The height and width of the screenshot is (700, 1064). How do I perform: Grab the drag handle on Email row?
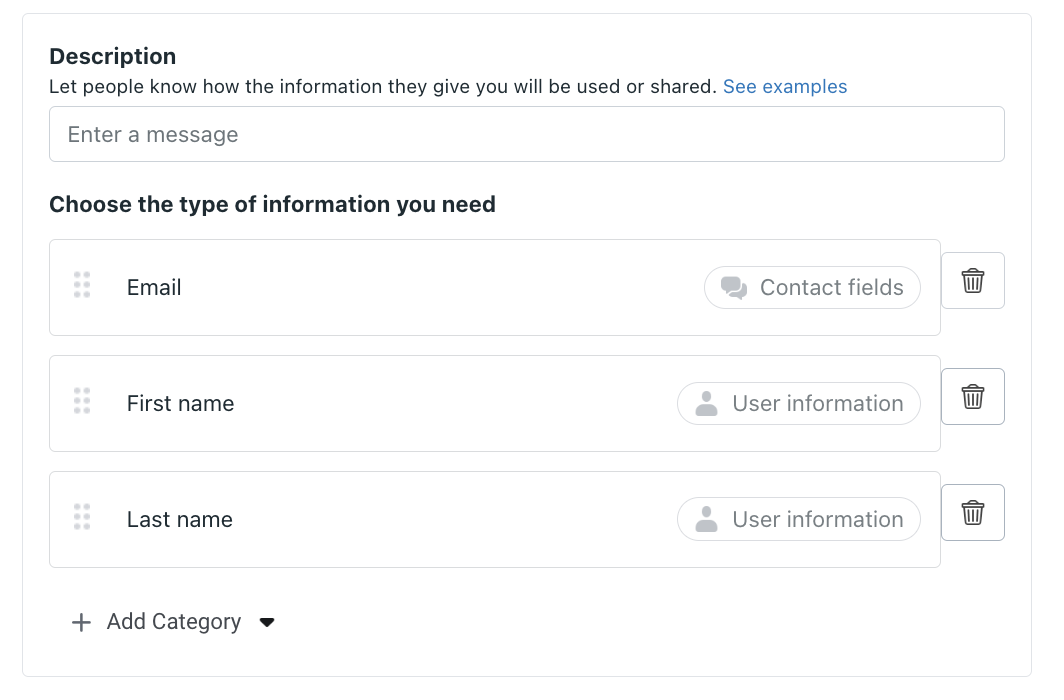click(82, 285)
